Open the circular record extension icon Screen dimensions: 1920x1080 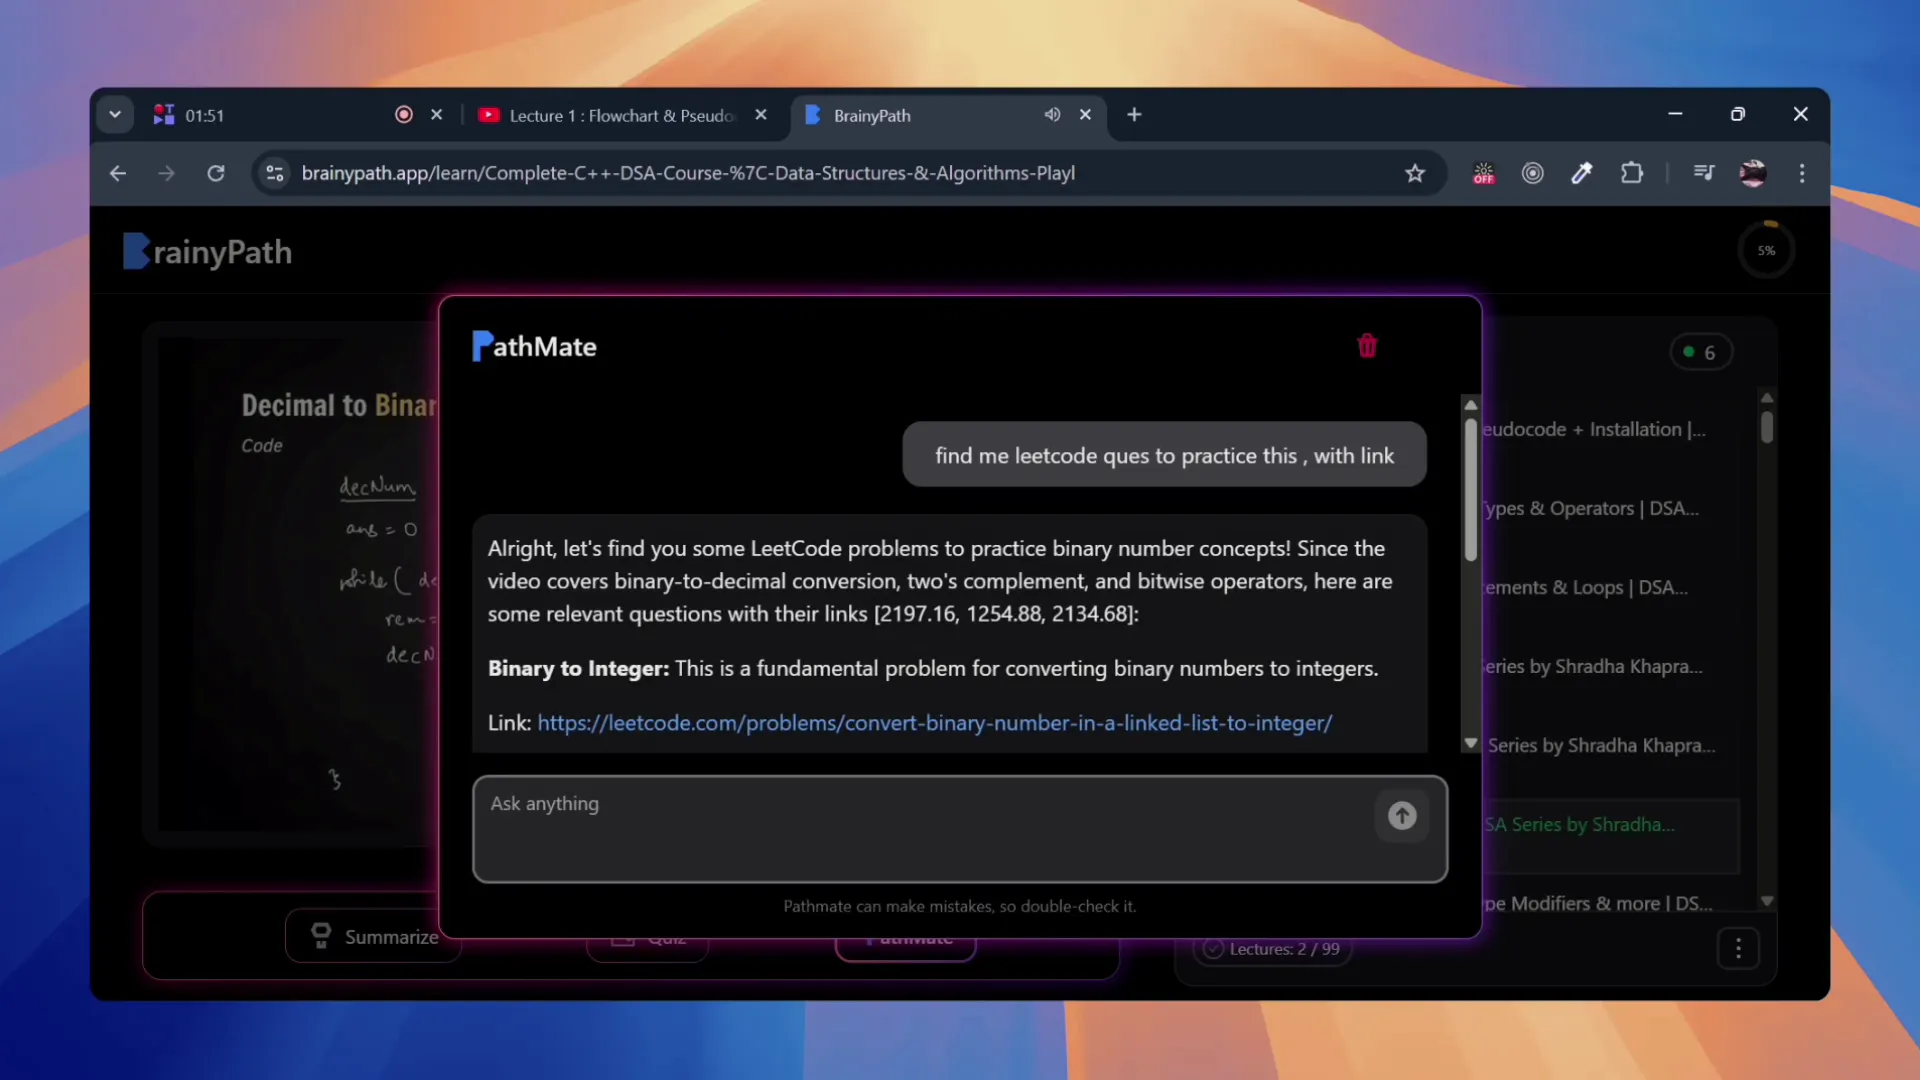pos(1532,173)
